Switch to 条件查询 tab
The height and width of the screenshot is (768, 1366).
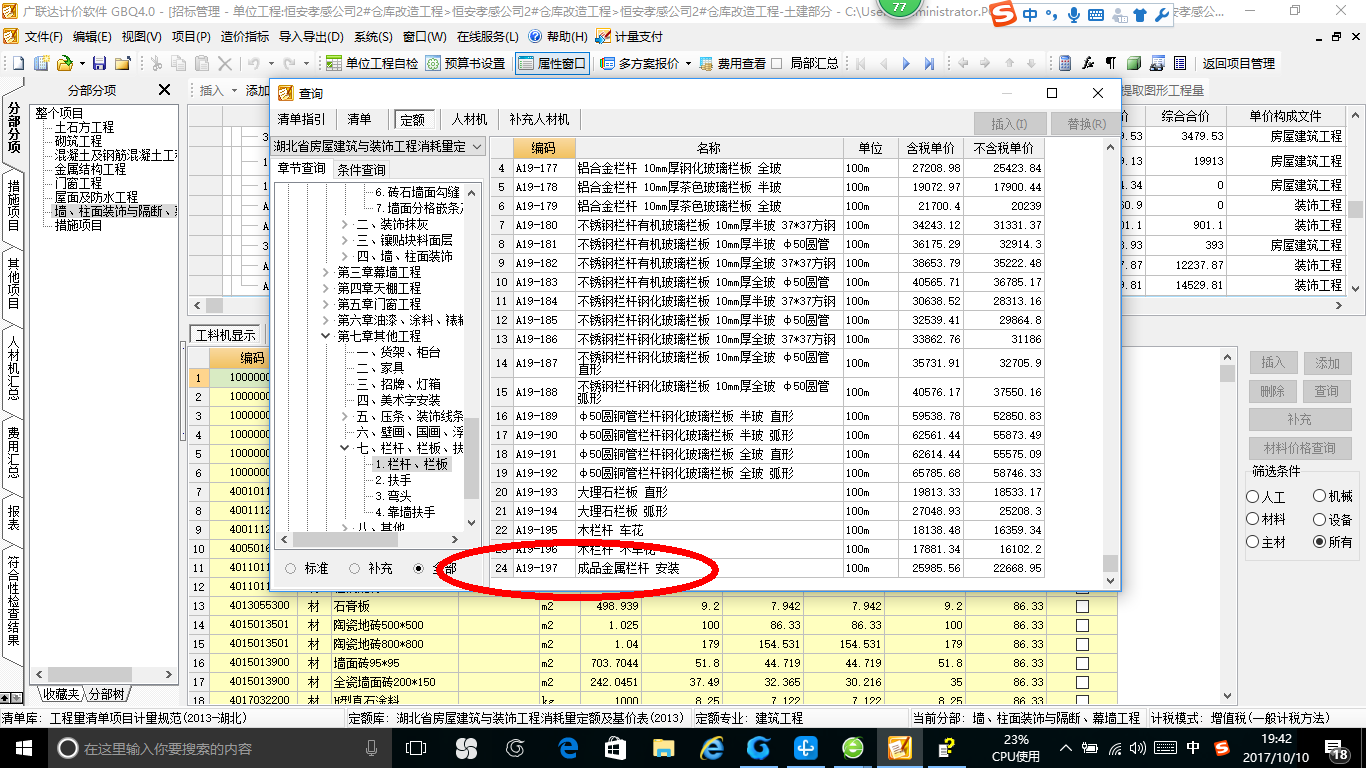tap(361, 169)
